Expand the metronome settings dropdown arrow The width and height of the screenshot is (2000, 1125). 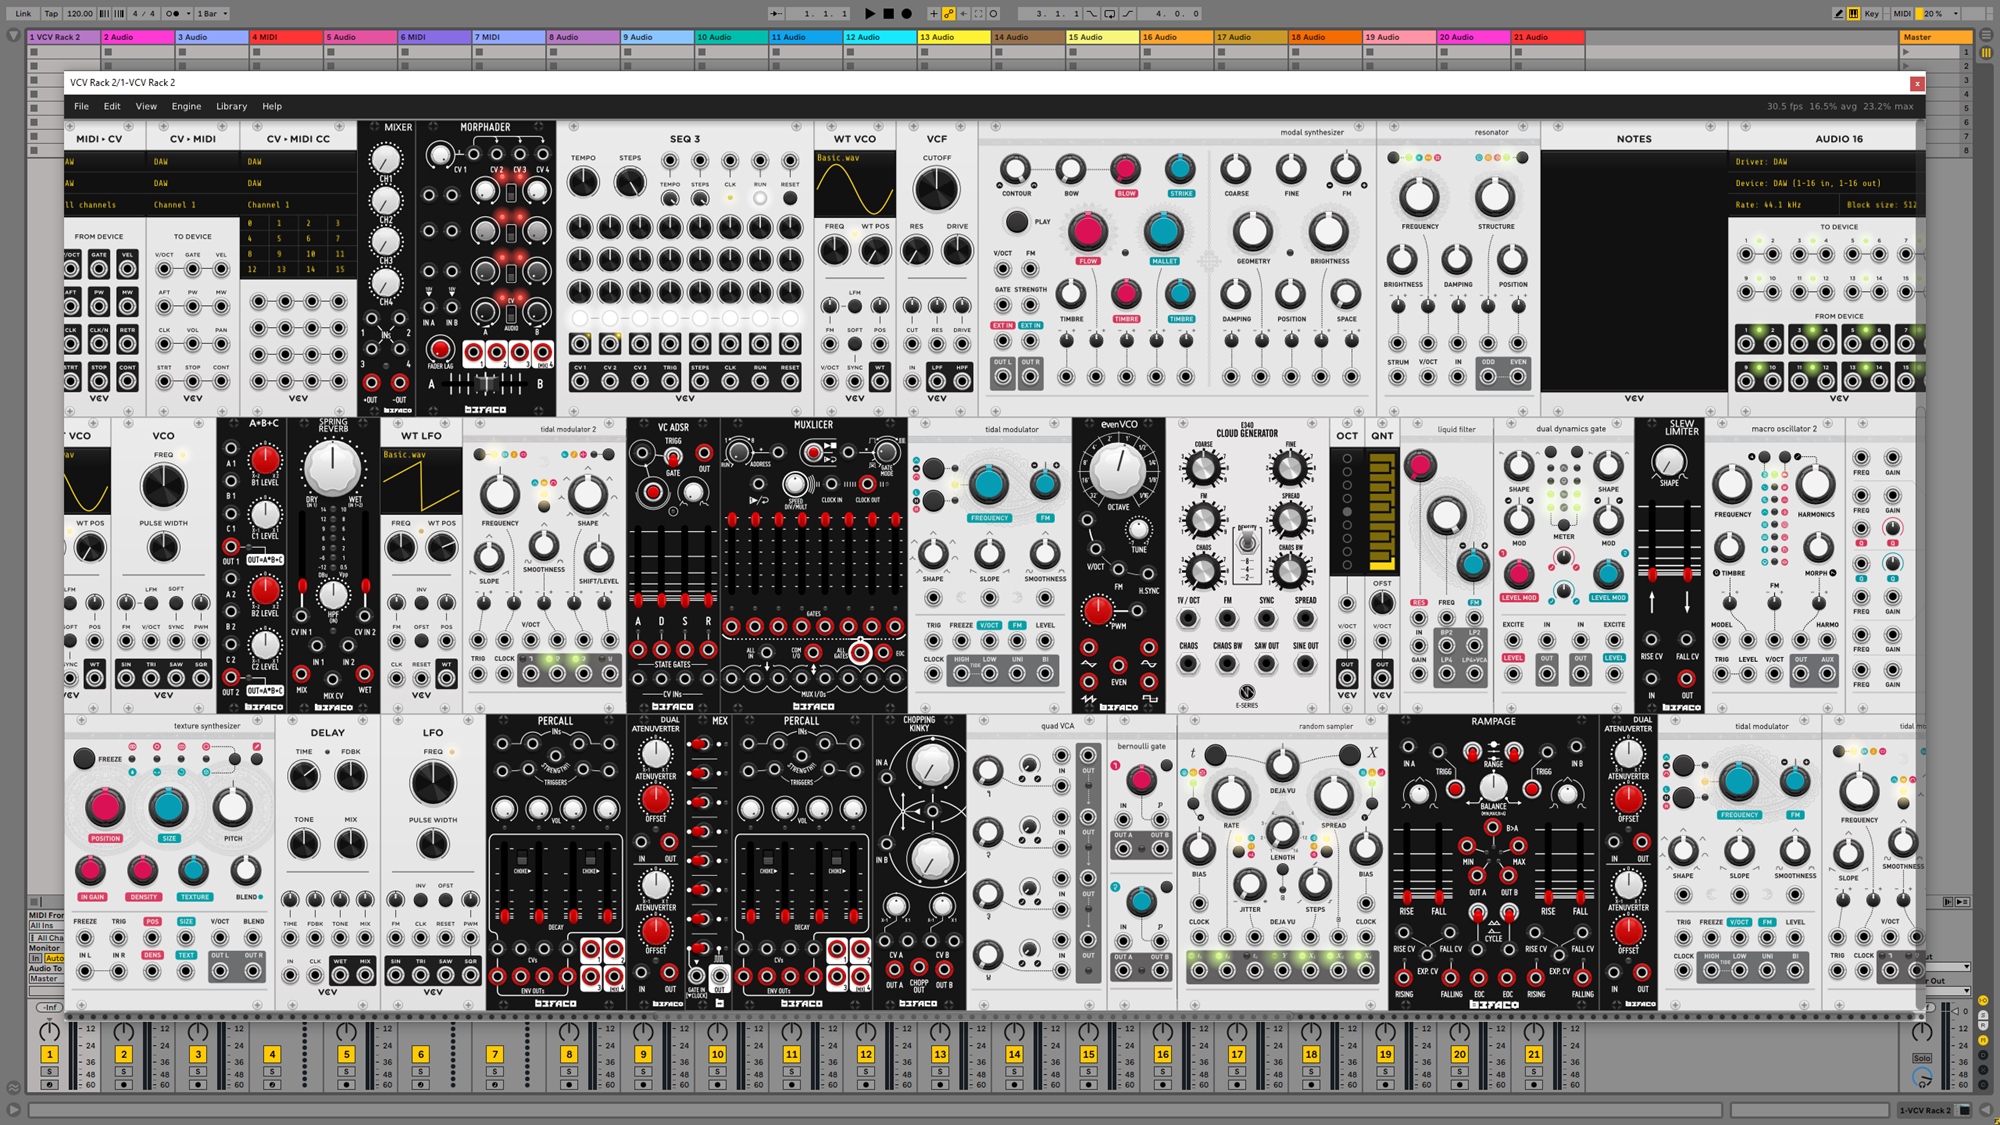coord(188,14)
